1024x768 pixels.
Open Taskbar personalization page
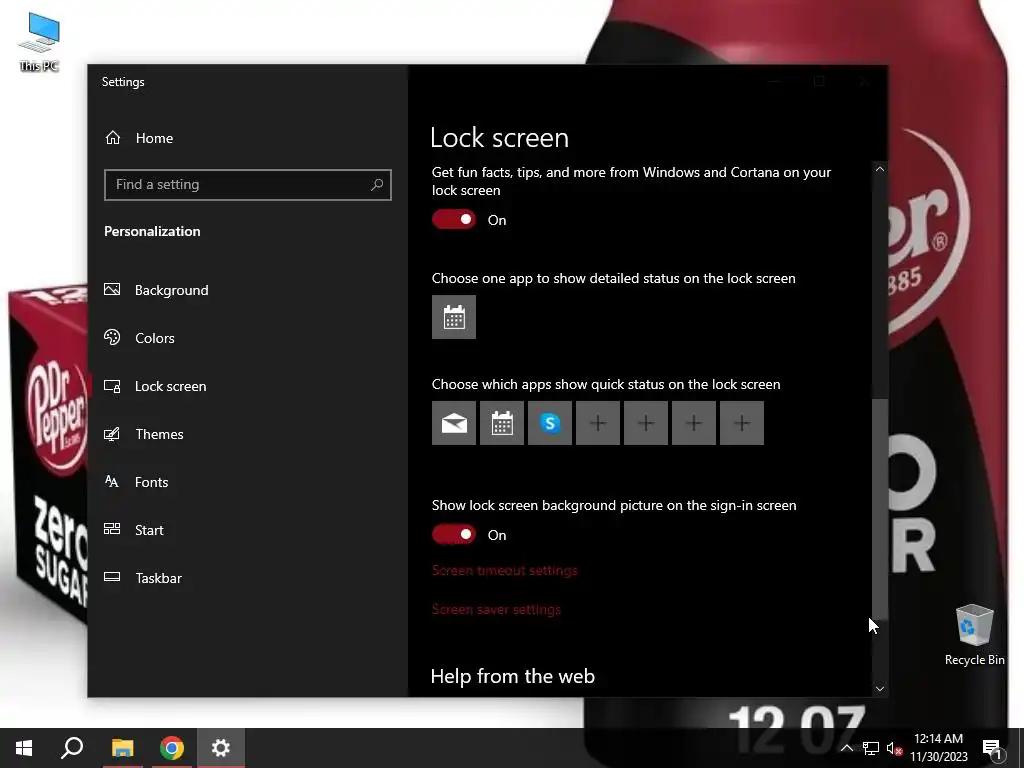tap(142, 578)
